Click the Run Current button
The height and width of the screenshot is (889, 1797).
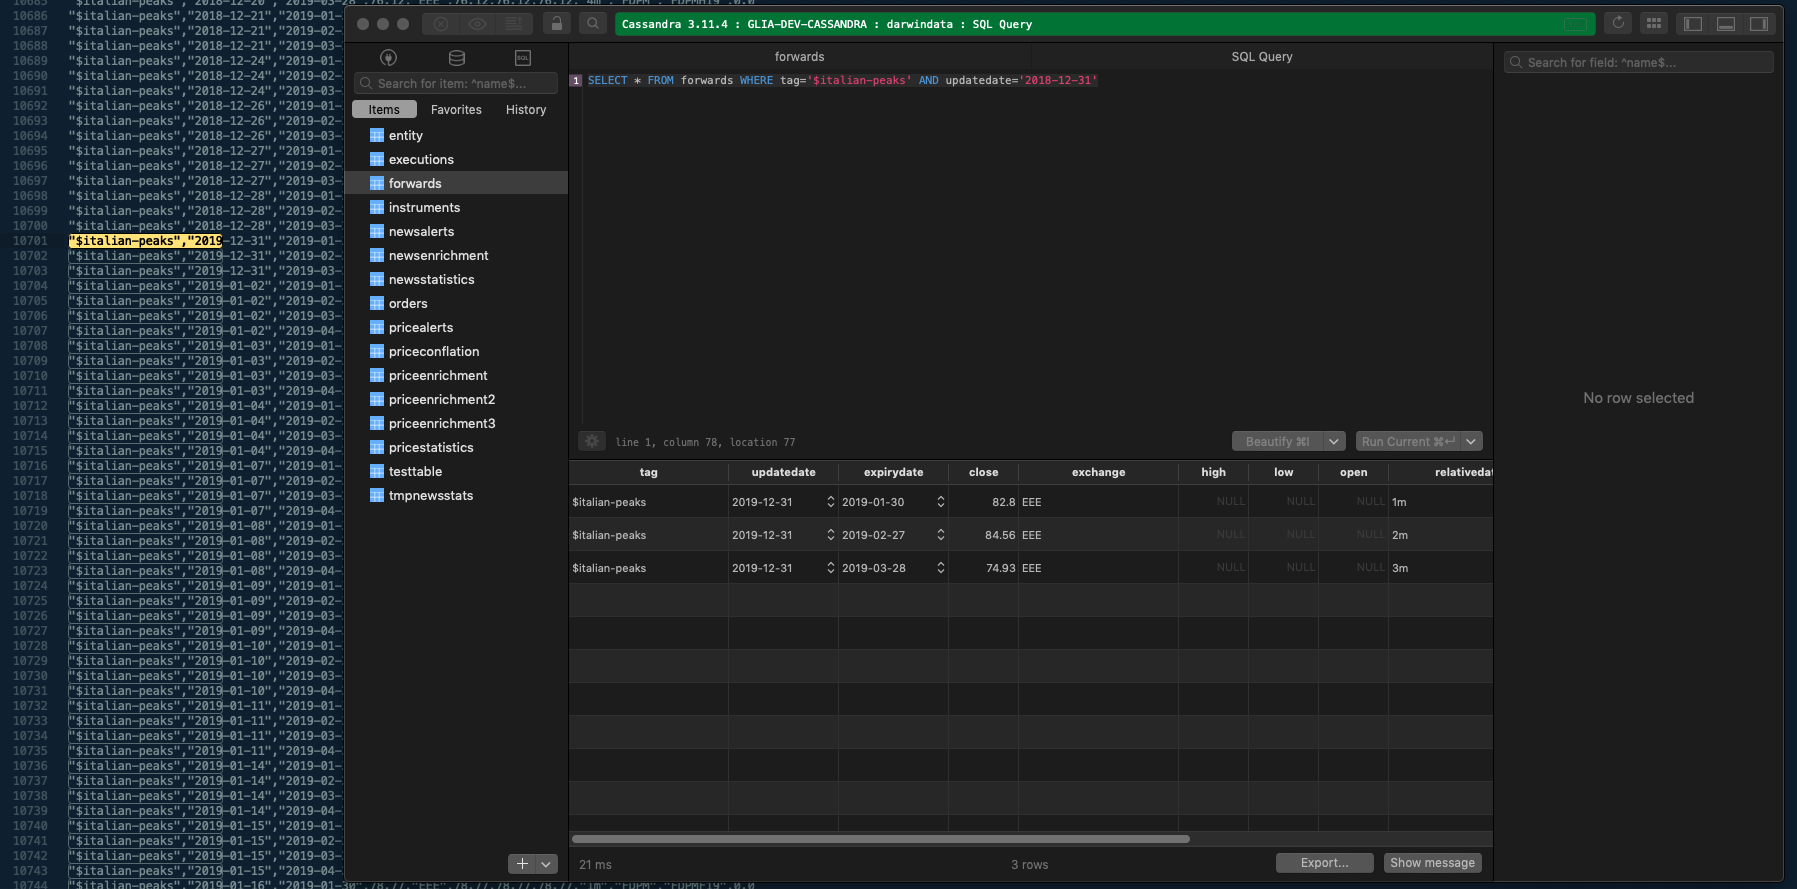1408,441
